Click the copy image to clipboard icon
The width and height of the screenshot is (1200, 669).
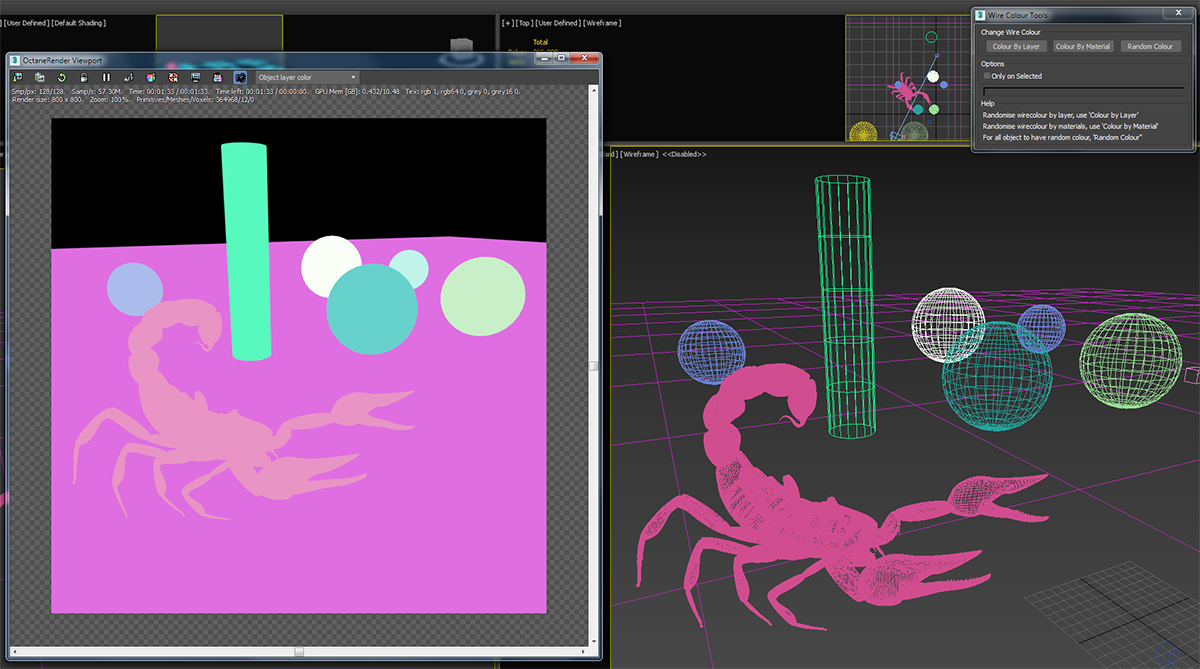click(40, 77)
